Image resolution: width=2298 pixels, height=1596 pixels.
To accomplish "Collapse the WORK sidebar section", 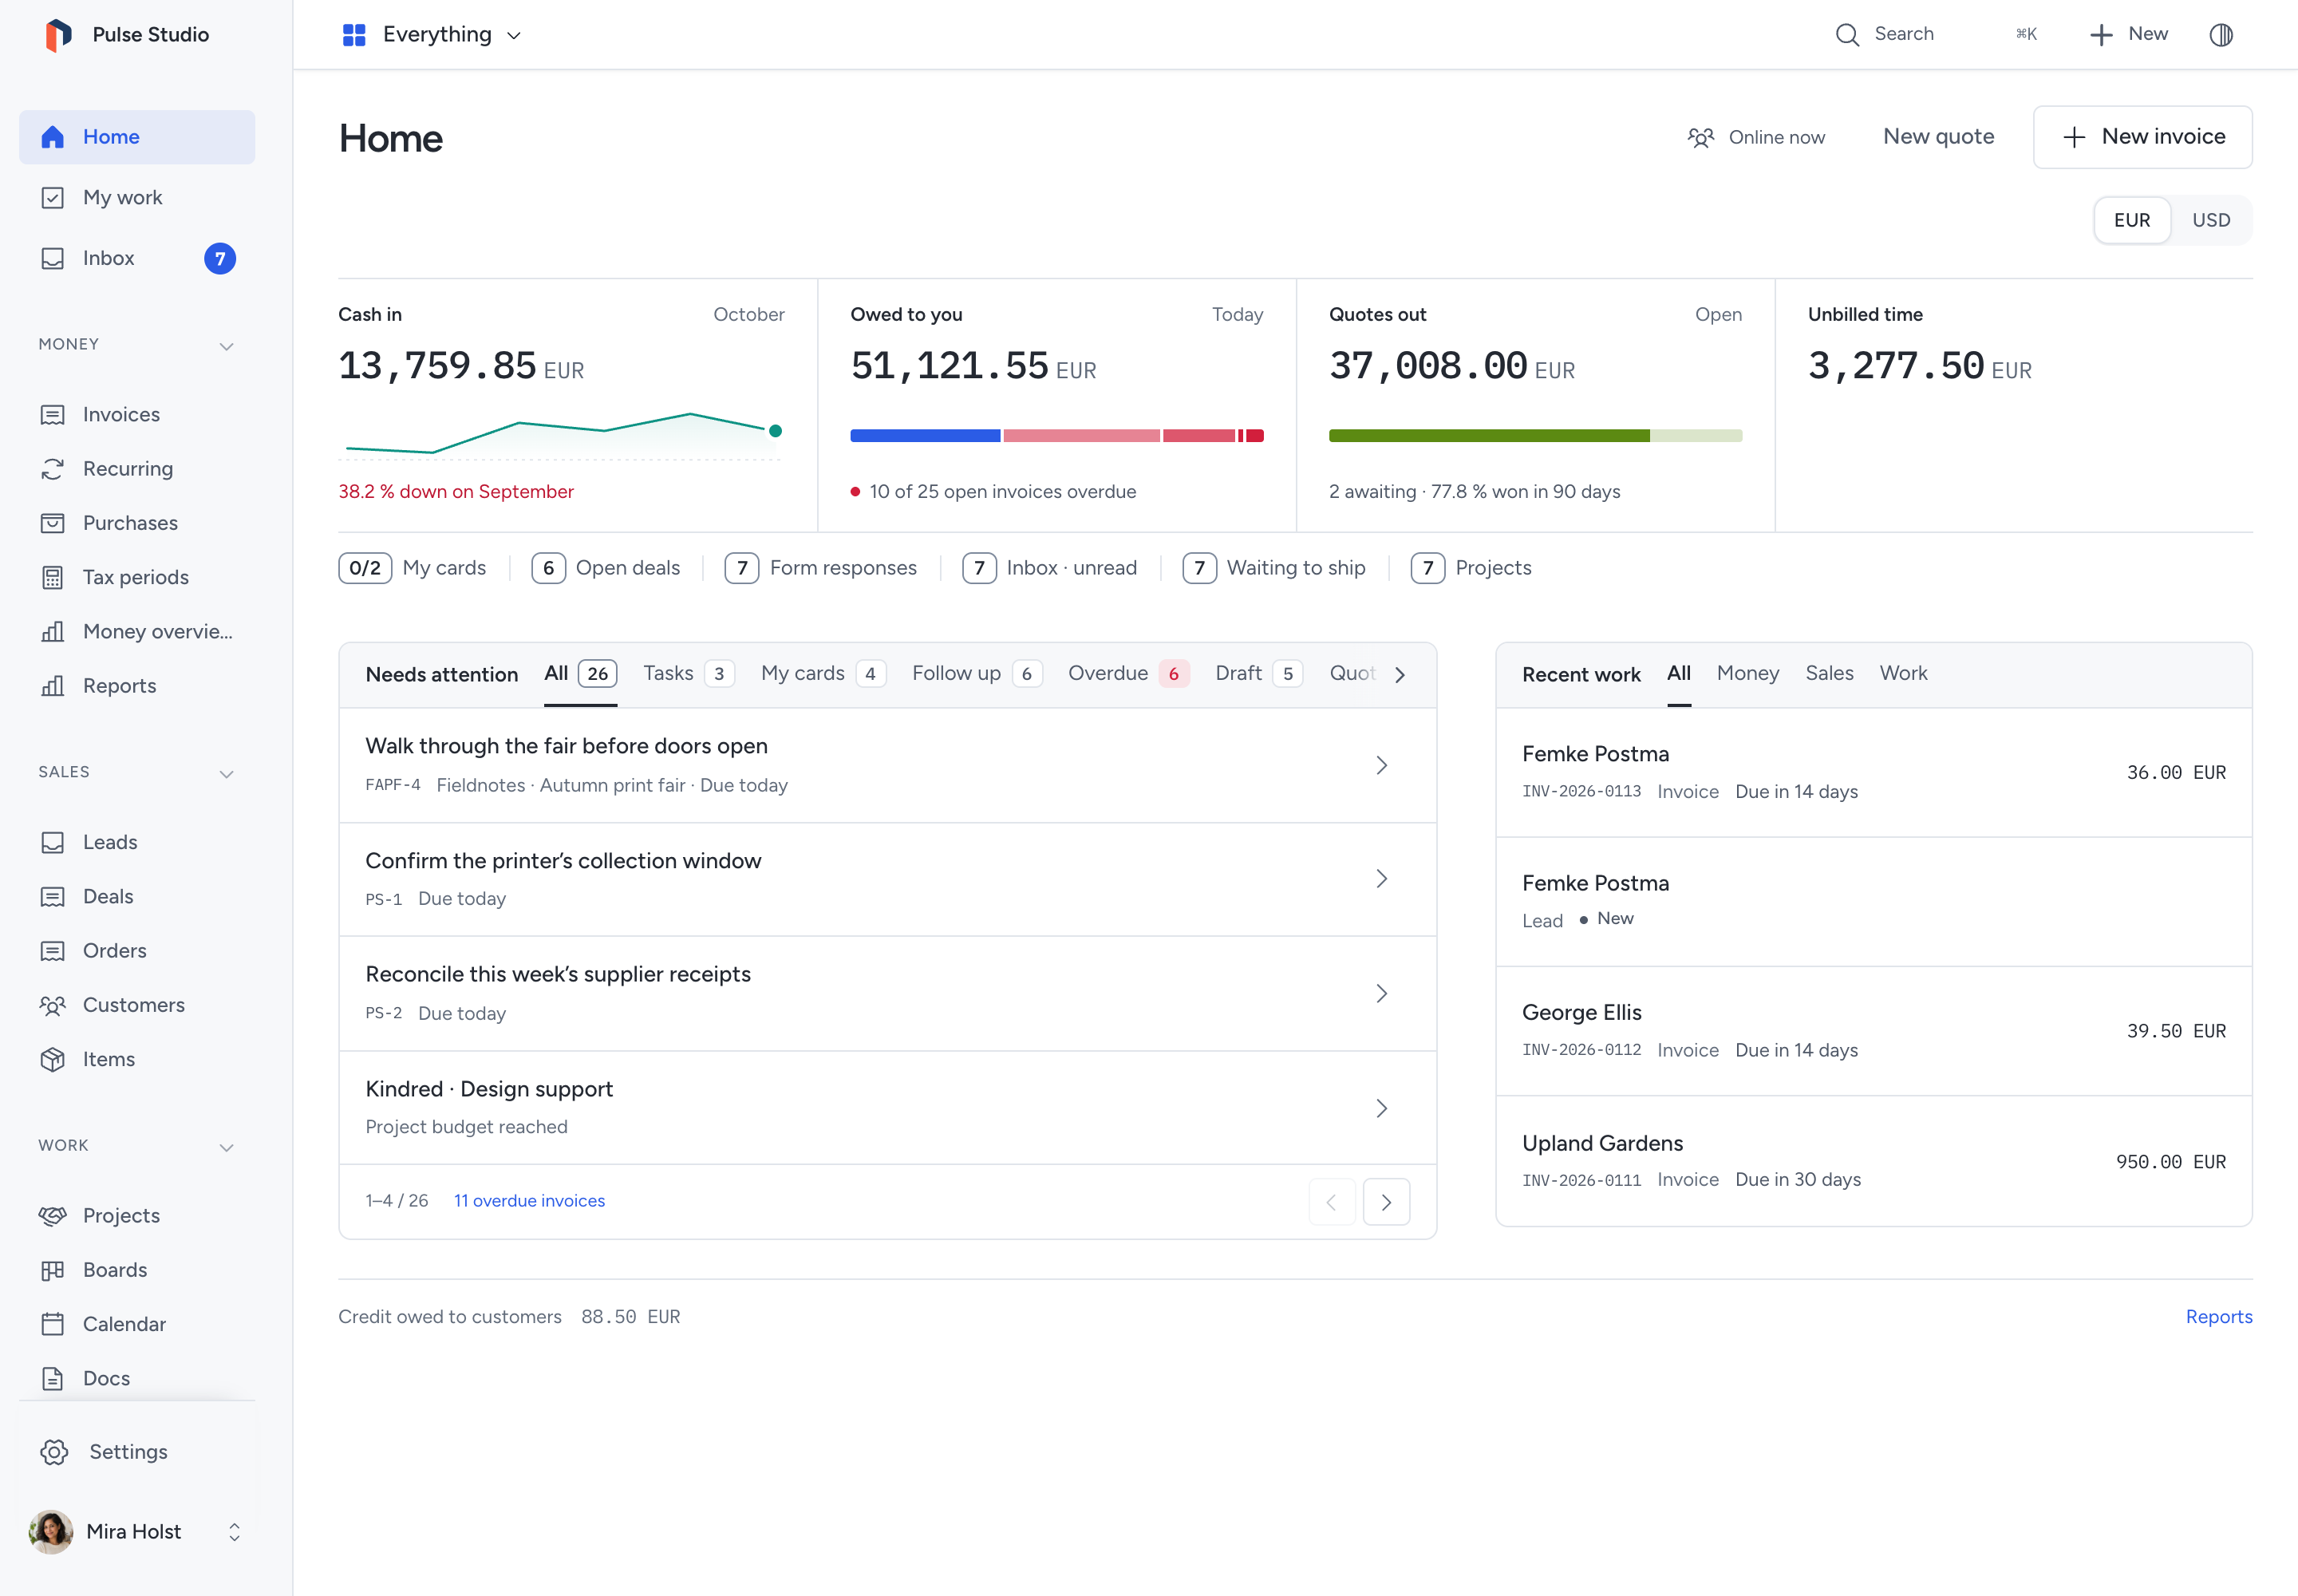I will [227, 1147].
